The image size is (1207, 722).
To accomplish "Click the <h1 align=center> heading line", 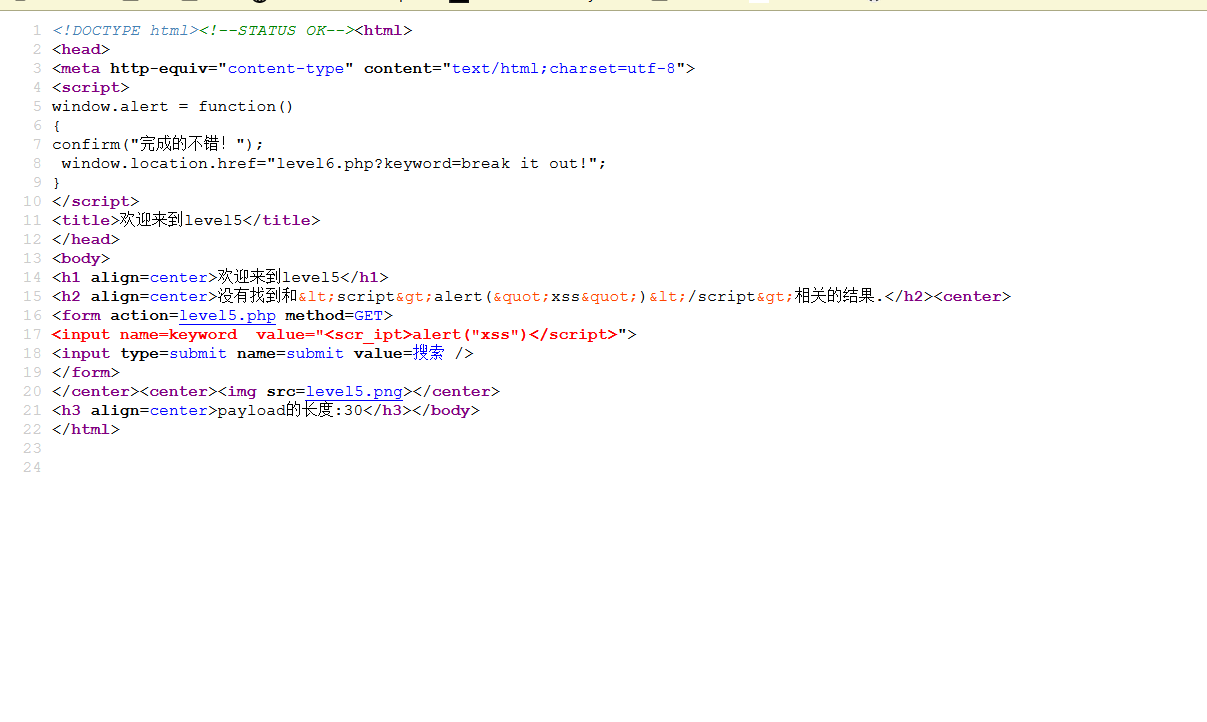I will 220,277.
